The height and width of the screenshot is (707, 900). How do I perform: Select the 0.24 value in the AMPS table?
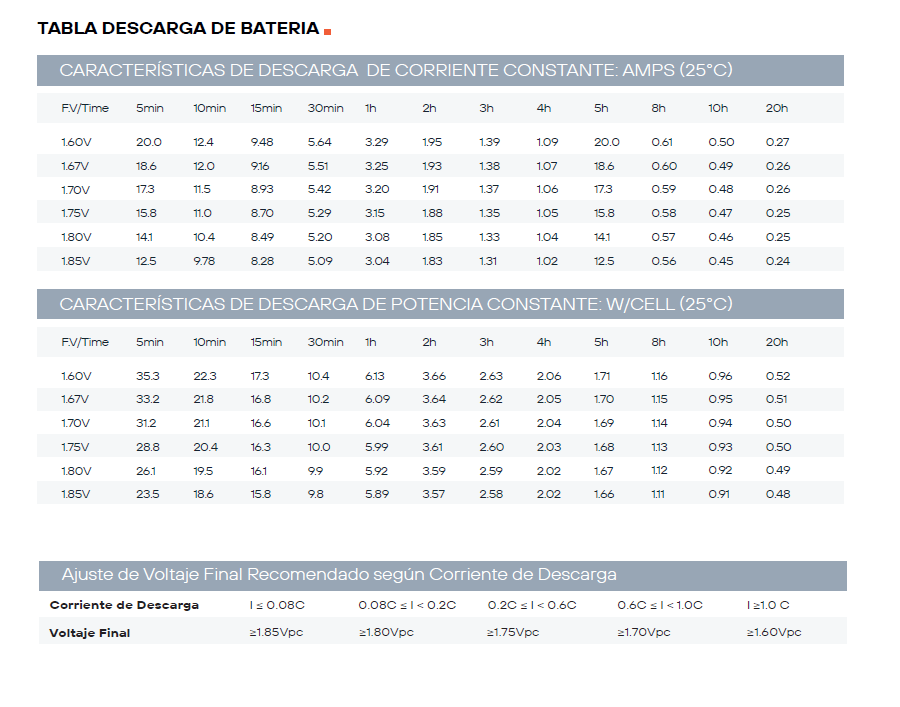tap(777, 261)
